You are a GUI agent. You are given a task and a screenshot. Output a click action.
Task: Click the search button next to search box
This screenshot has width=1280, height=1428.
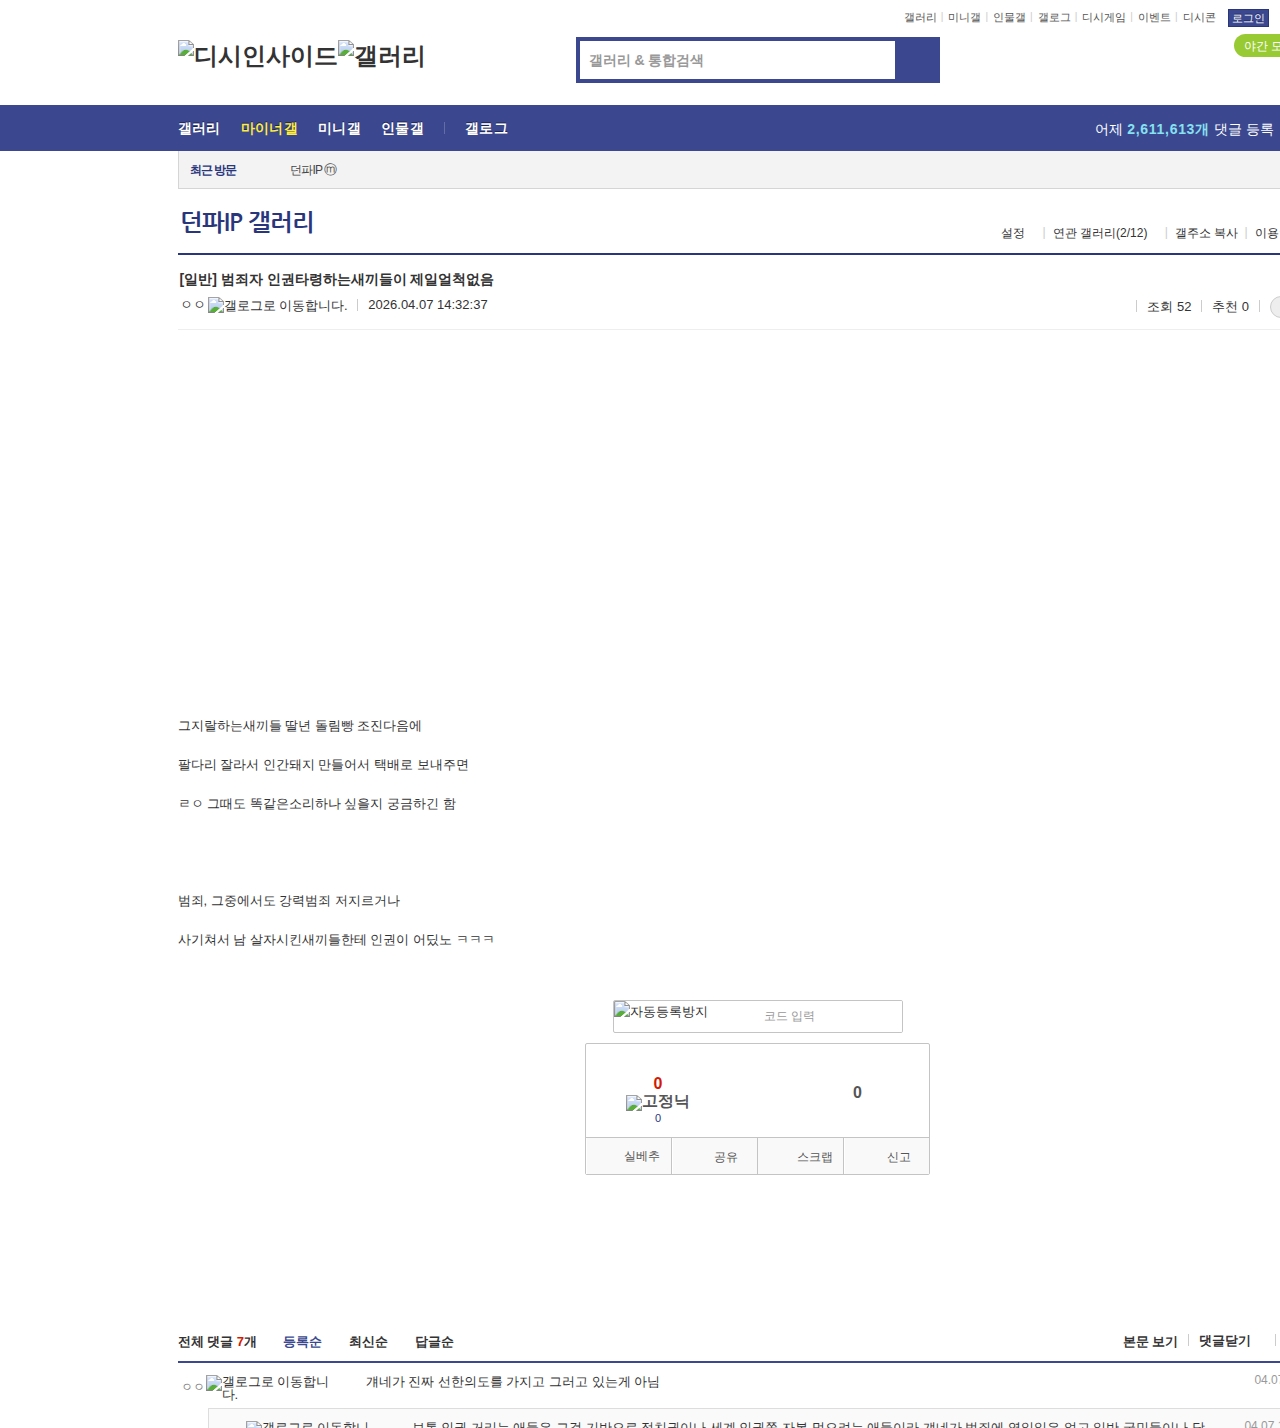coord(917,60)
